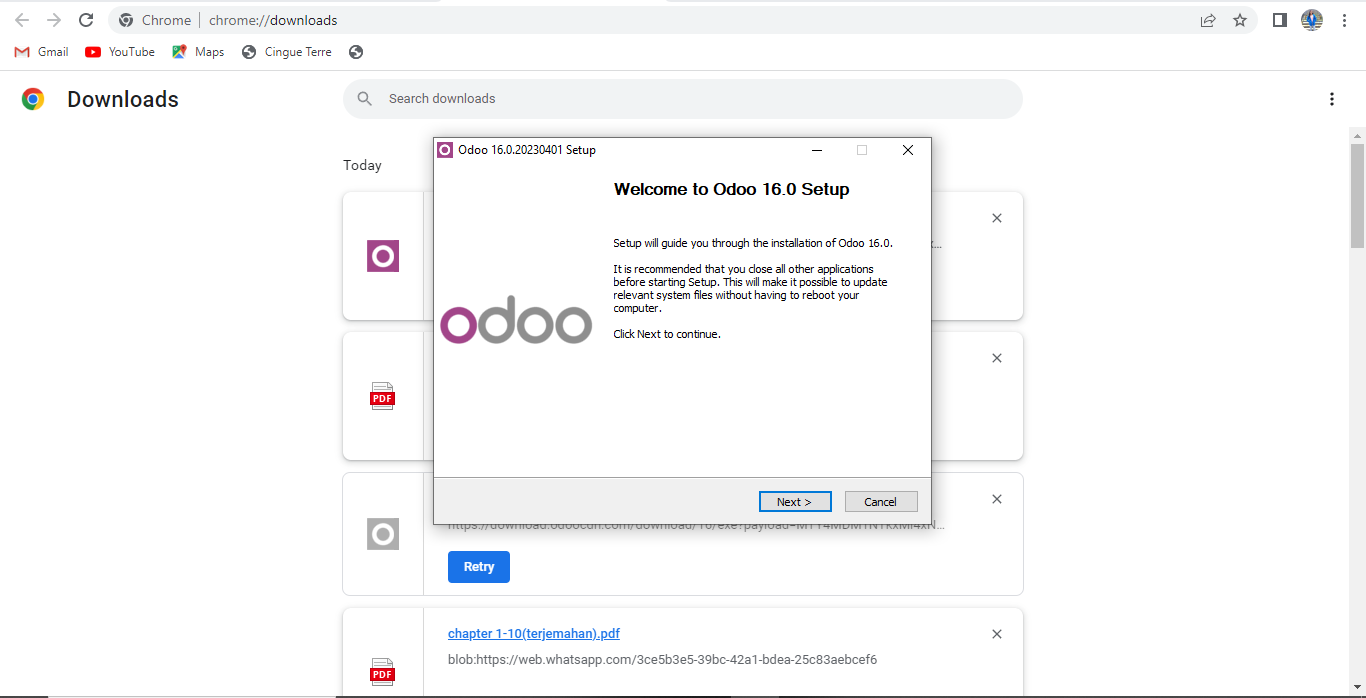Screen dimensions: 1366x698
Task: Remove the failed Odoo download entry
Action: tap(997, 499)
